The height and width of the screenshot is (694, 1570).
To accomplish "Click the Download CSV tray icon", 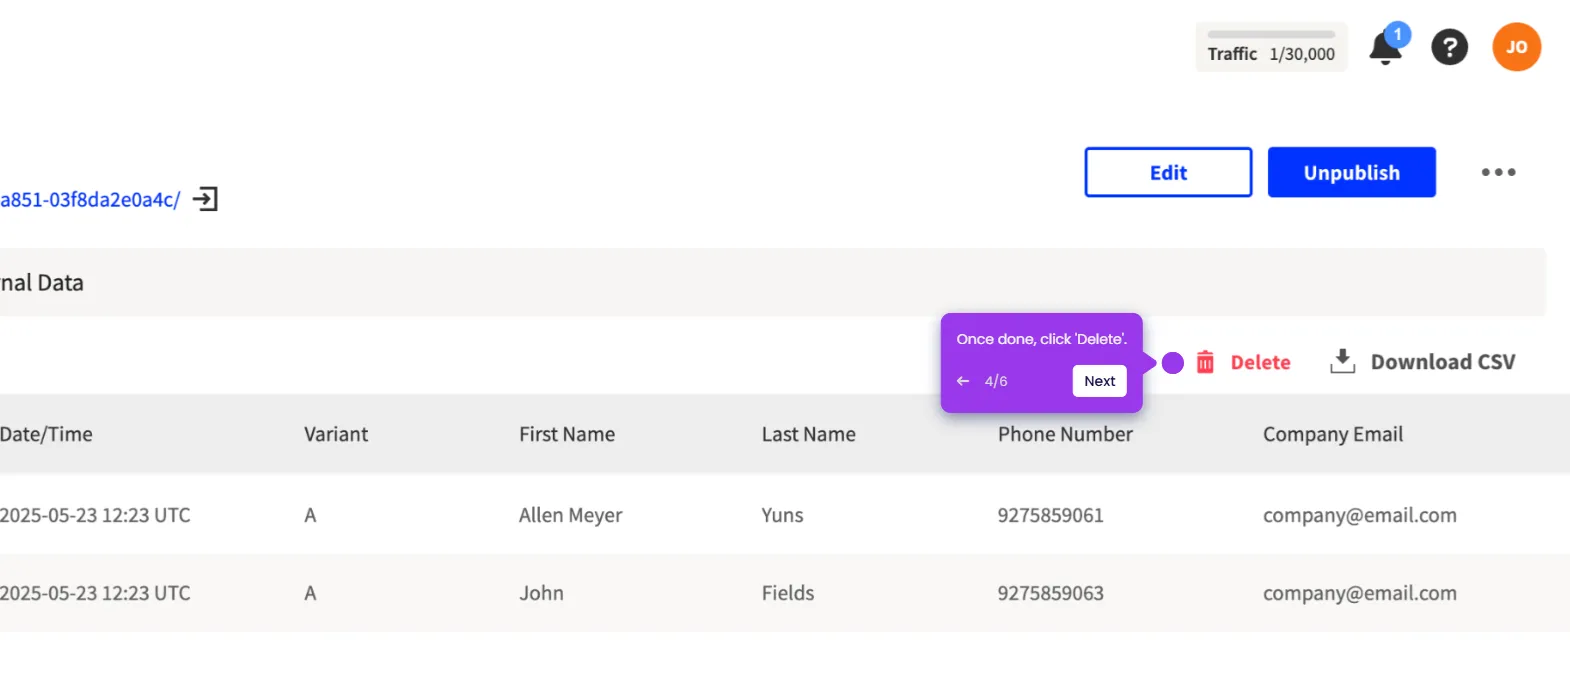I will pyautogui.click(x=1342, y=361).
